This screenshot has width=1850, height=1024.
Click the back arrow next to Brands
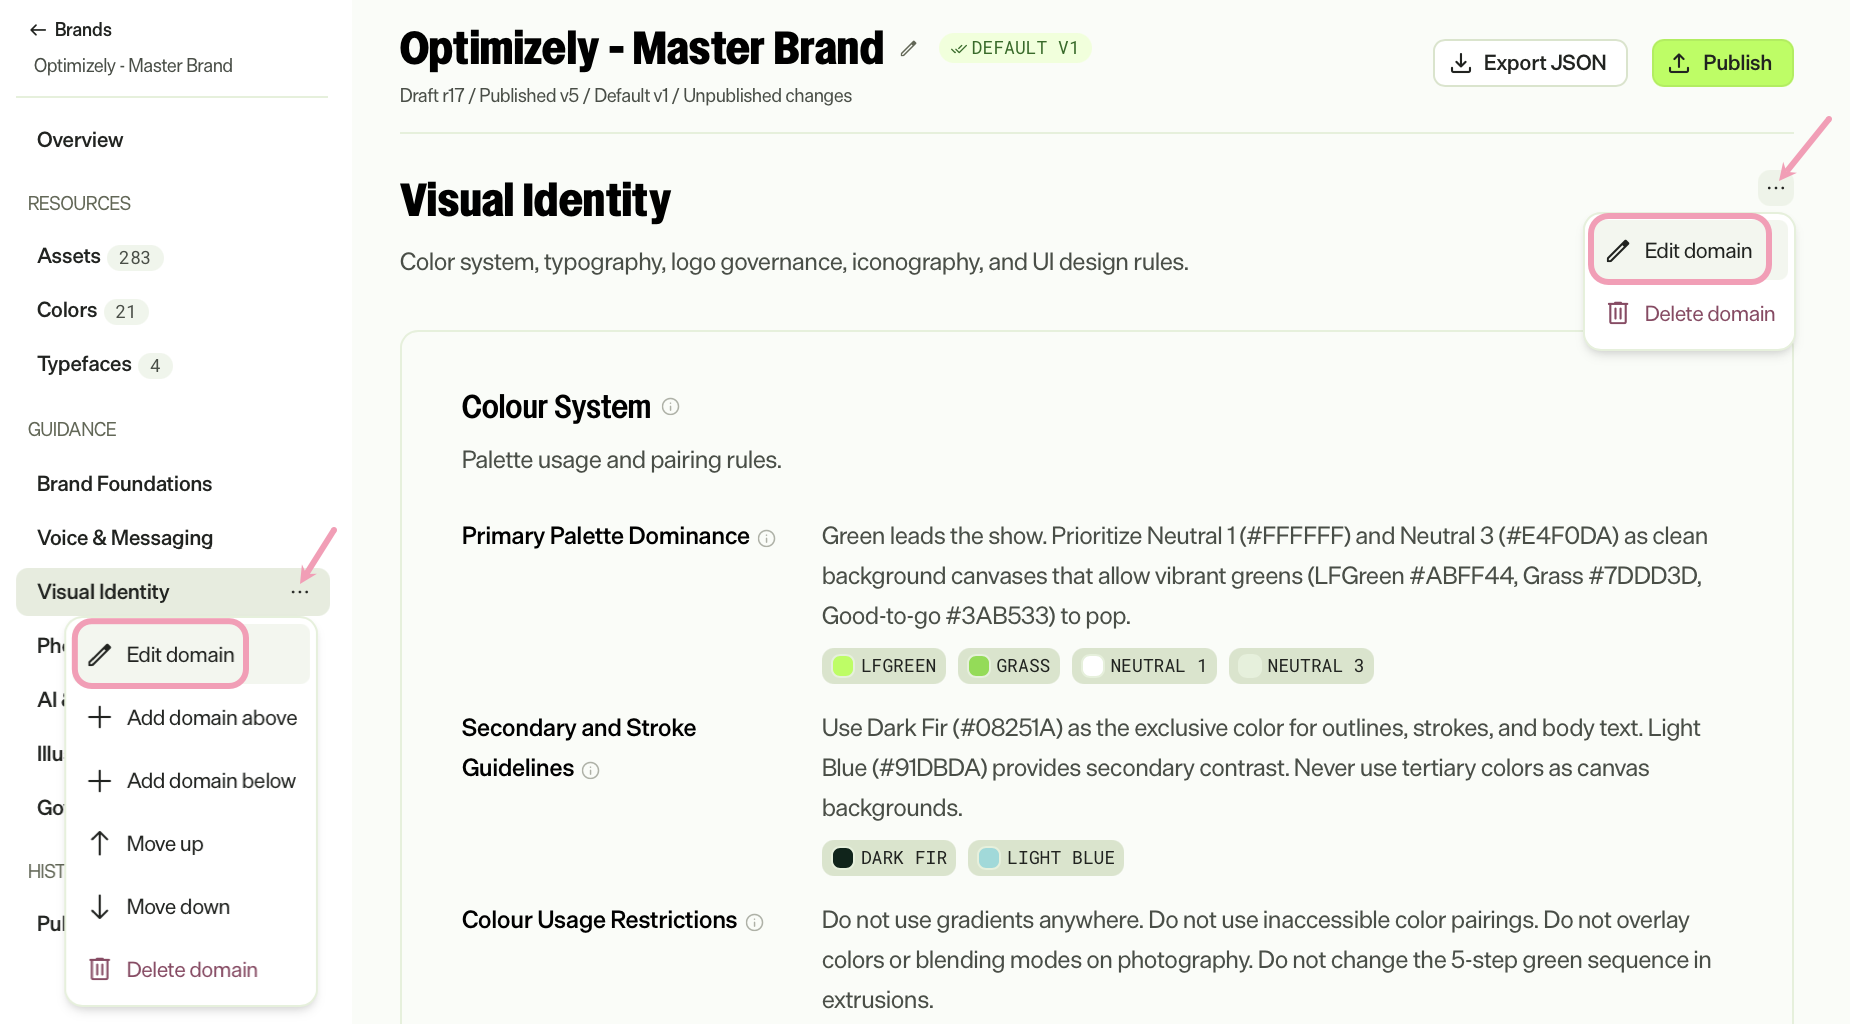coord(38,30)
